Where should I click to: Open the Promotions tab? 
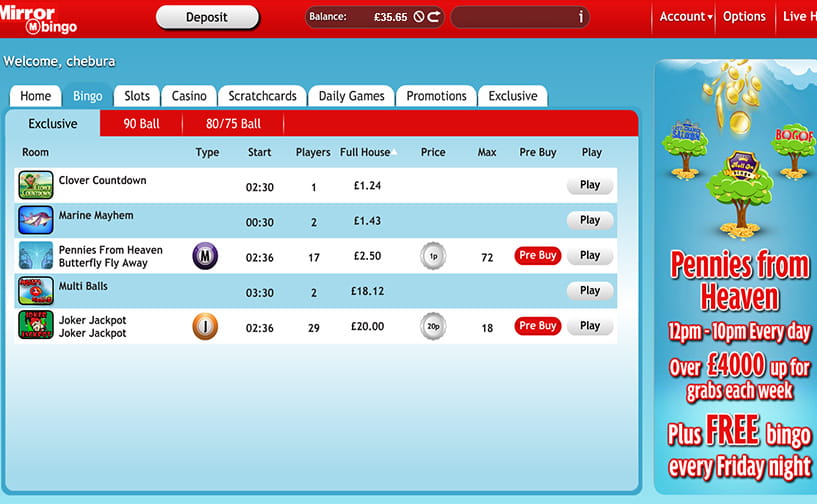437,96
